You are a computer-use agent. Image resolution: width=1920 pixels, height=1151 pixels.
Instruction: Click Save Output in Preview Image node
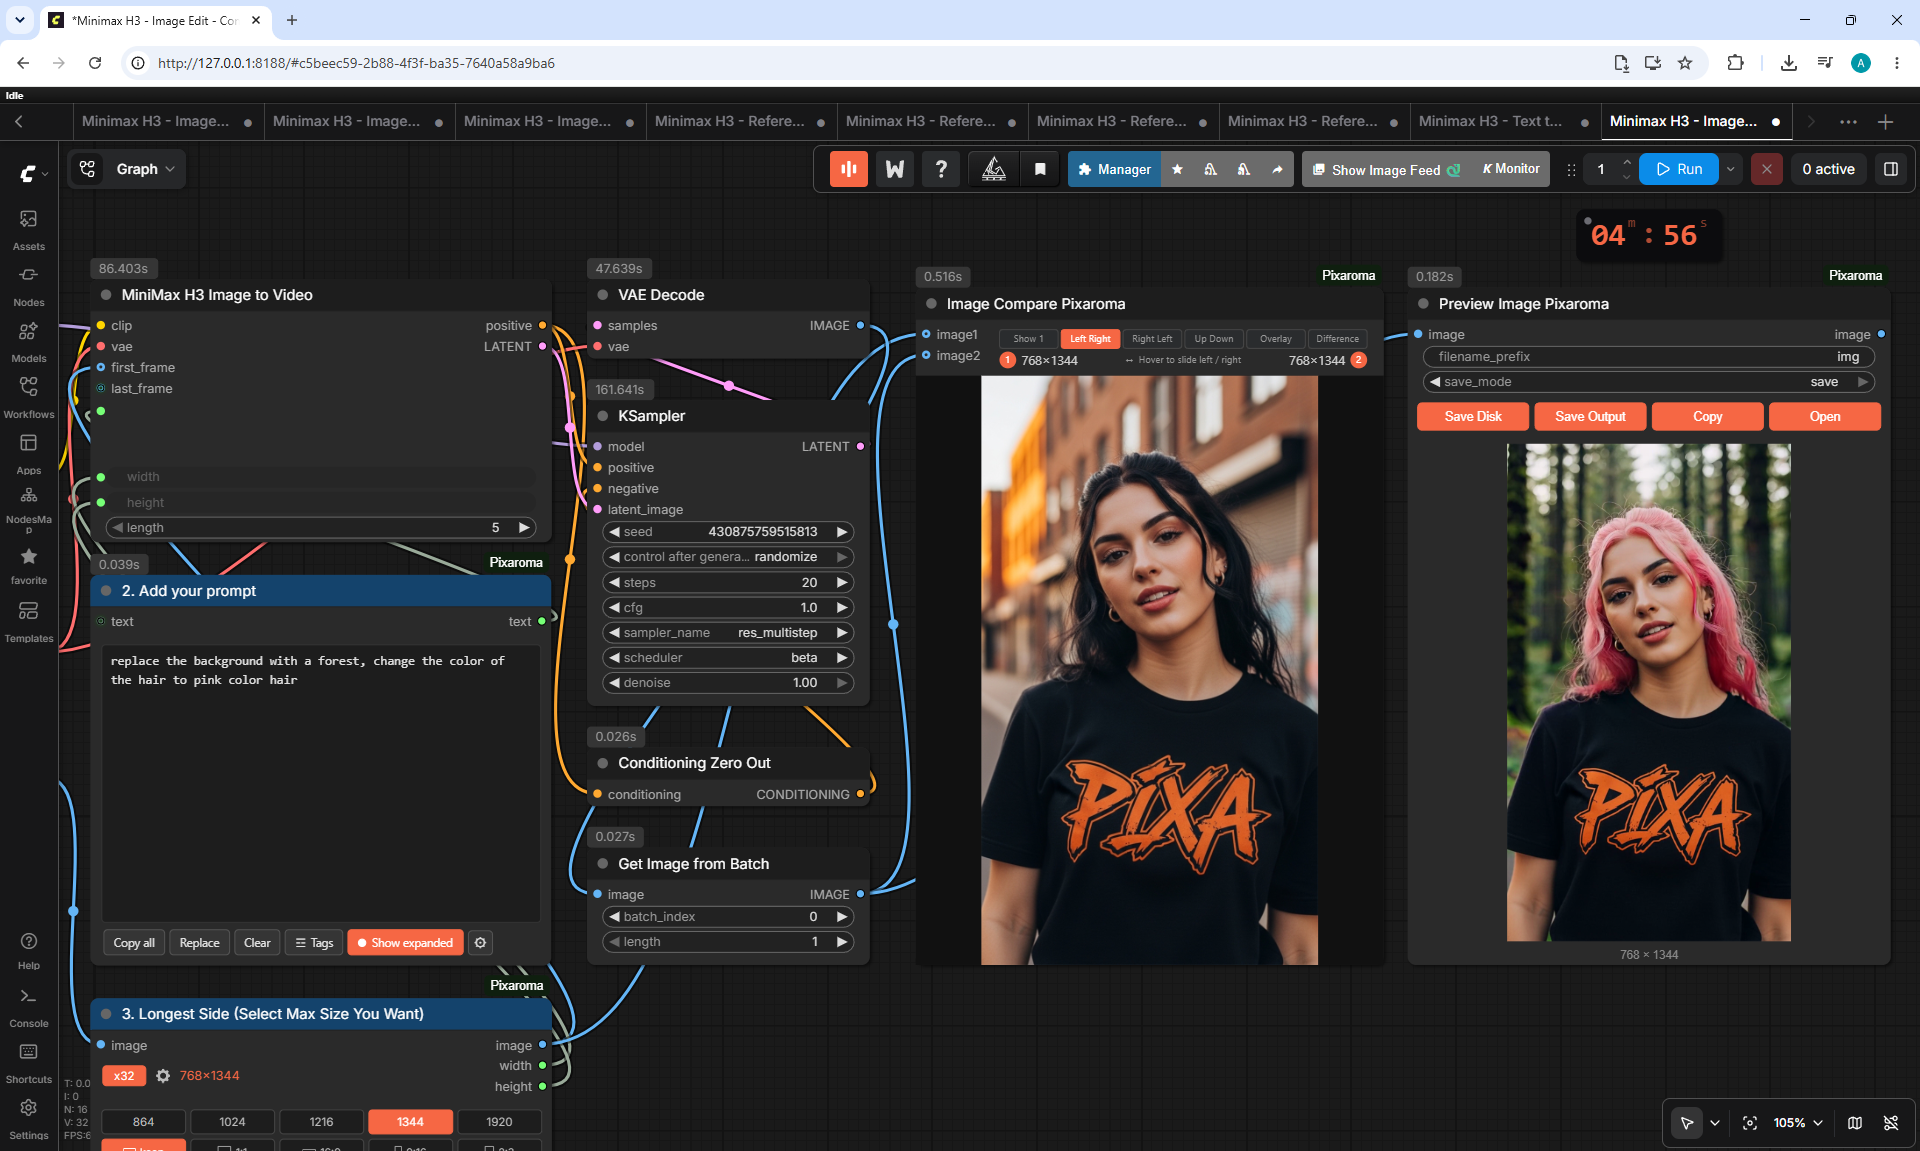[1590, 417]
